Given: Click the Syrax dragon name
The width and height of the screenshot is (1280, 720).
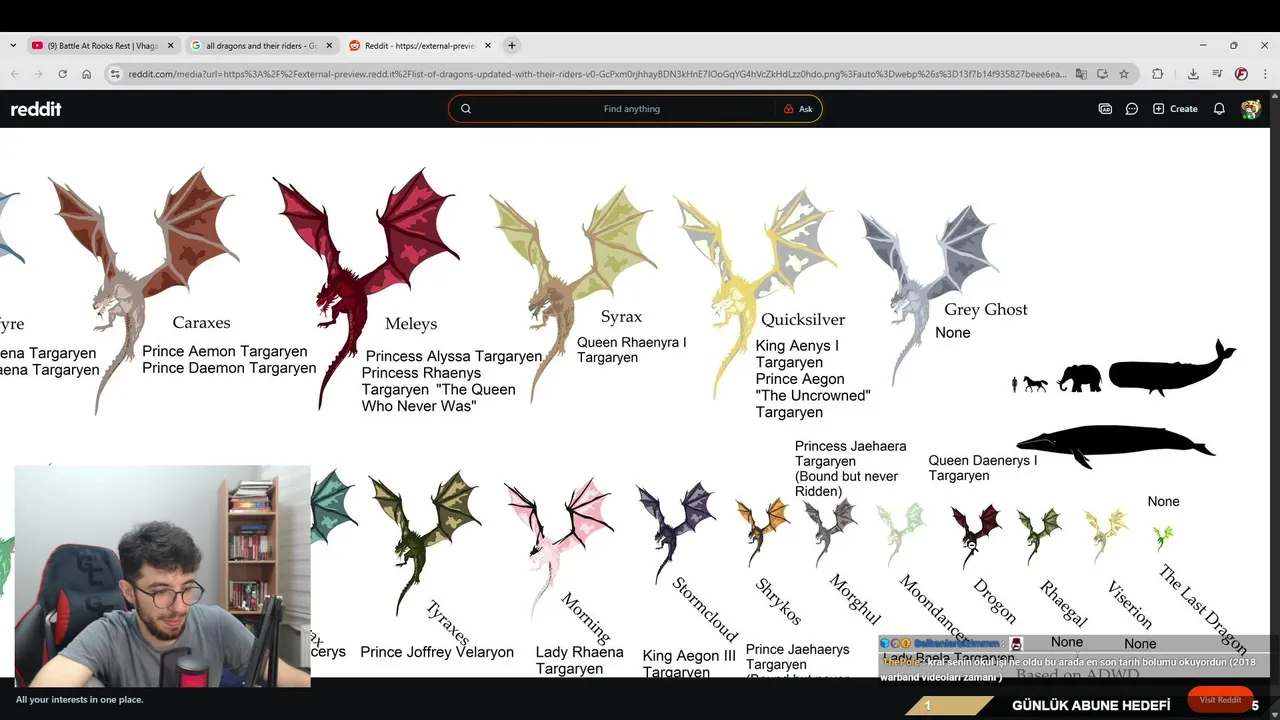Looking at the screenshot, I should (x=621, y=317).
